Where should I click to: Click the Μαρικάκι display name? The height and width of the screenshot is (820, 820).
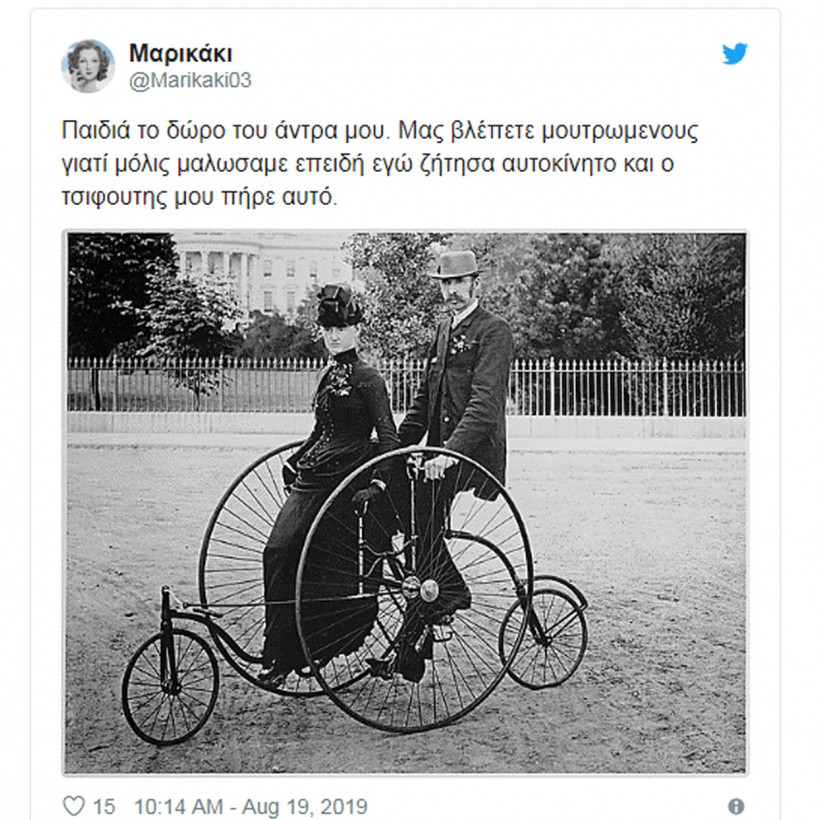[180, 53]
